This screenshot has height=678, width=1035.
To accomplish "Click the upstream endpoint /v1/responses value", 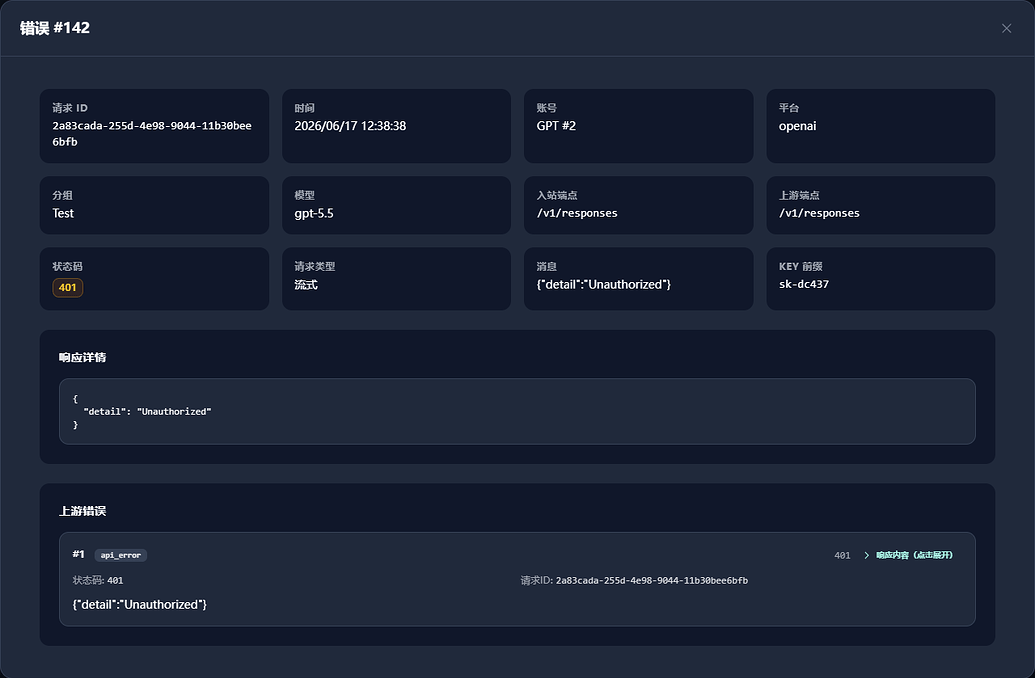I will coord(819,213).
